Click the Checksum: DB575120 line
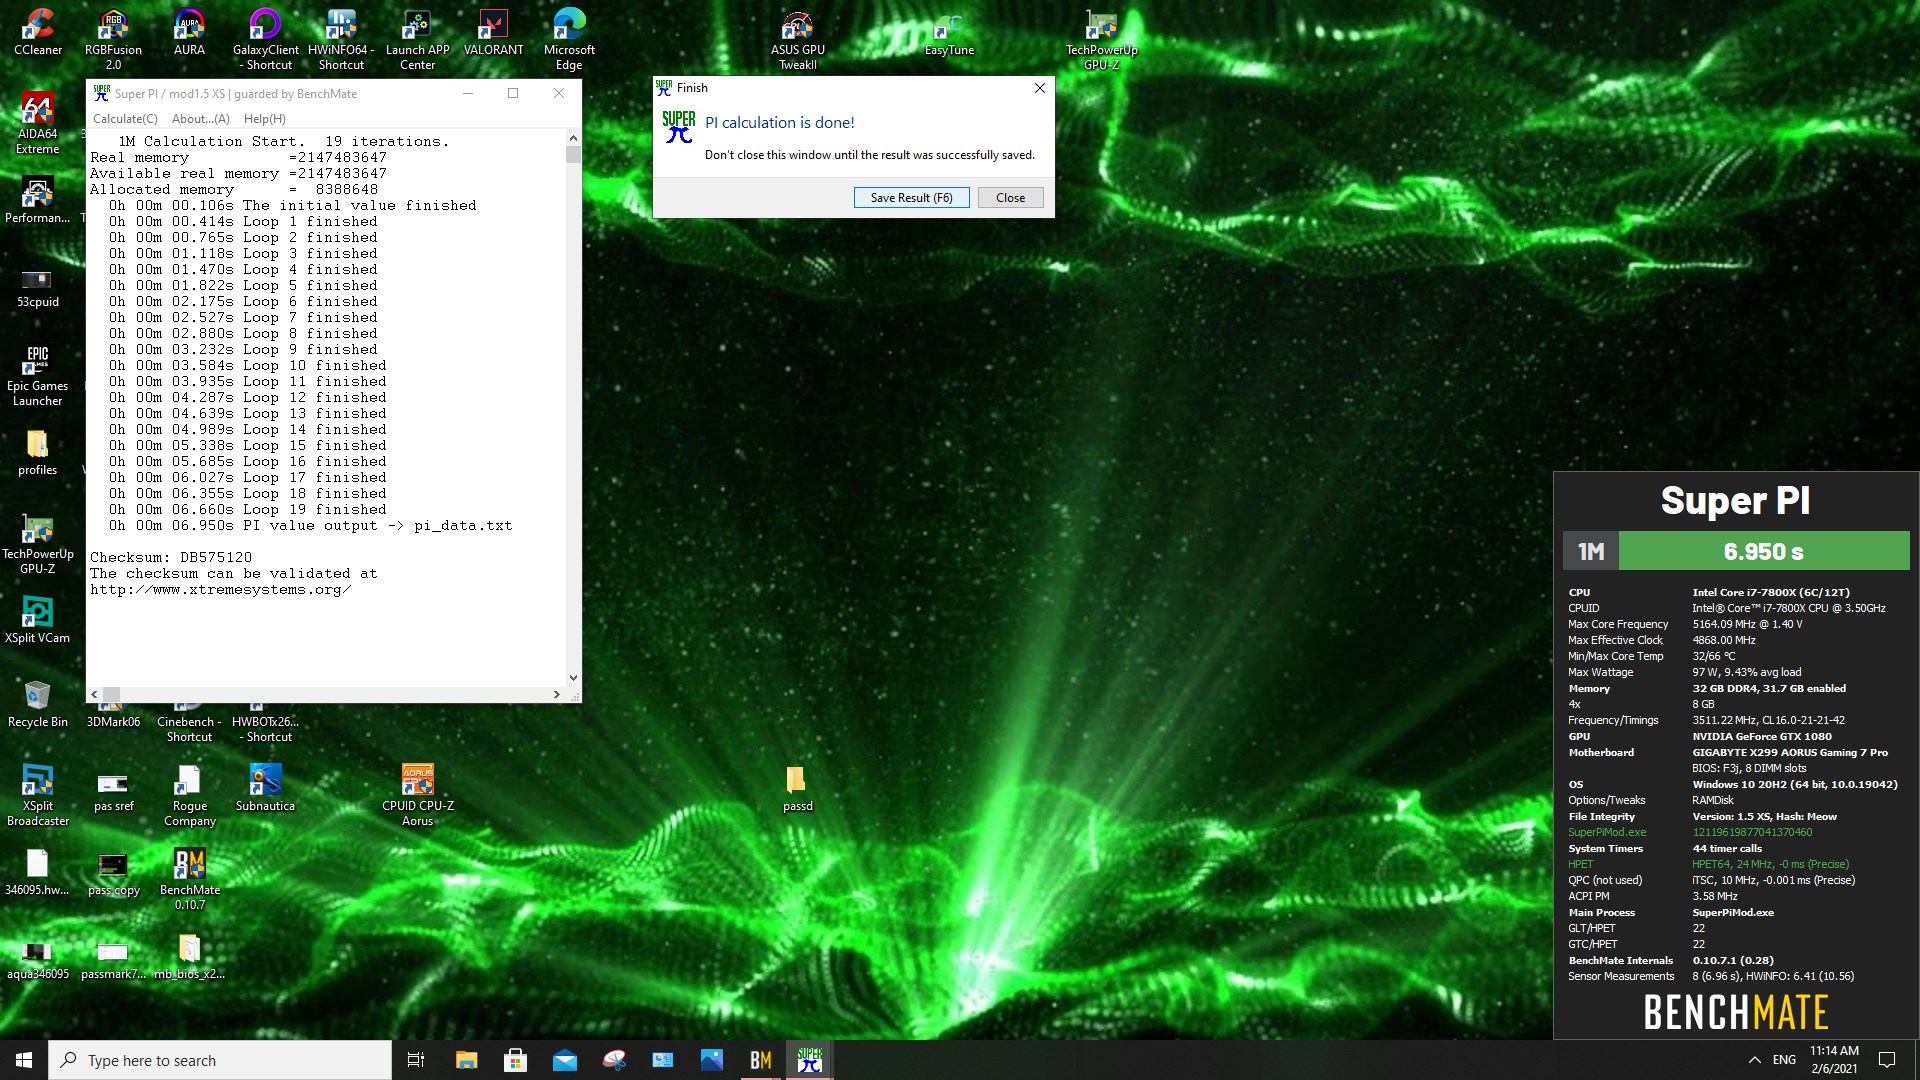The height and width of the screenshot is (1080, 1920). tap(171, 557)
